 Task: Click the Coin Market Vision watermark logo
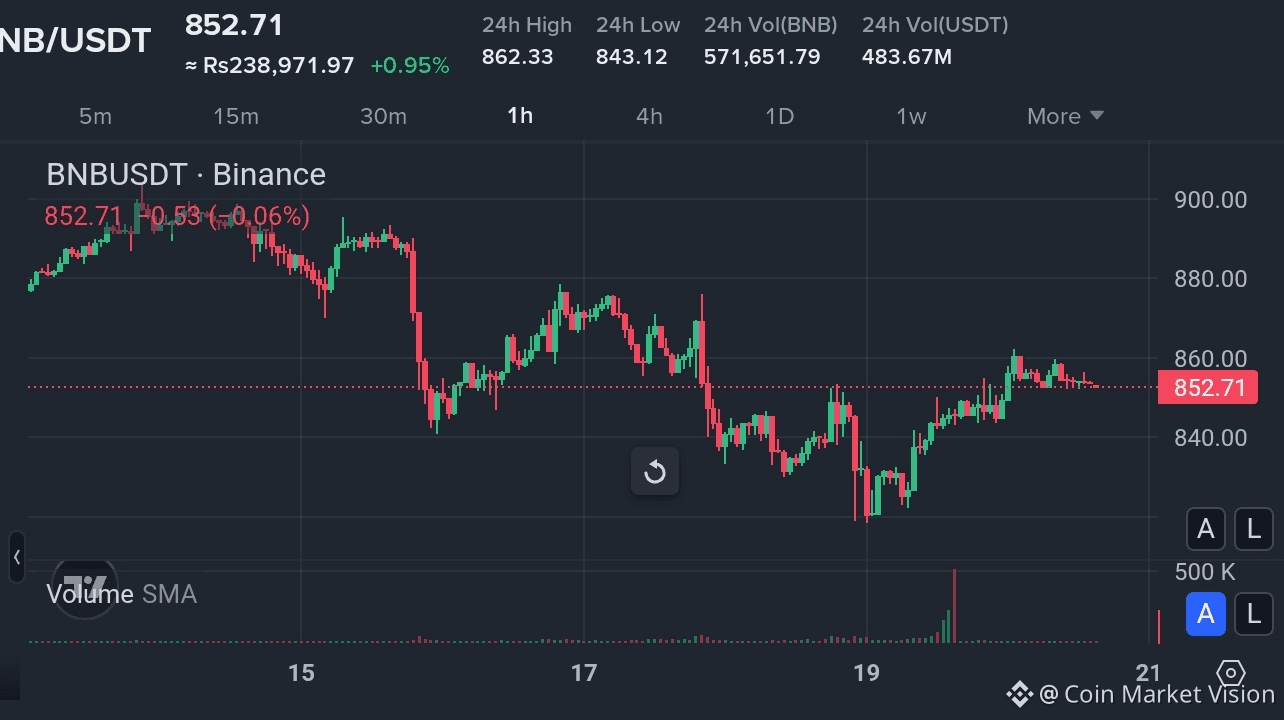(1019, 693)
